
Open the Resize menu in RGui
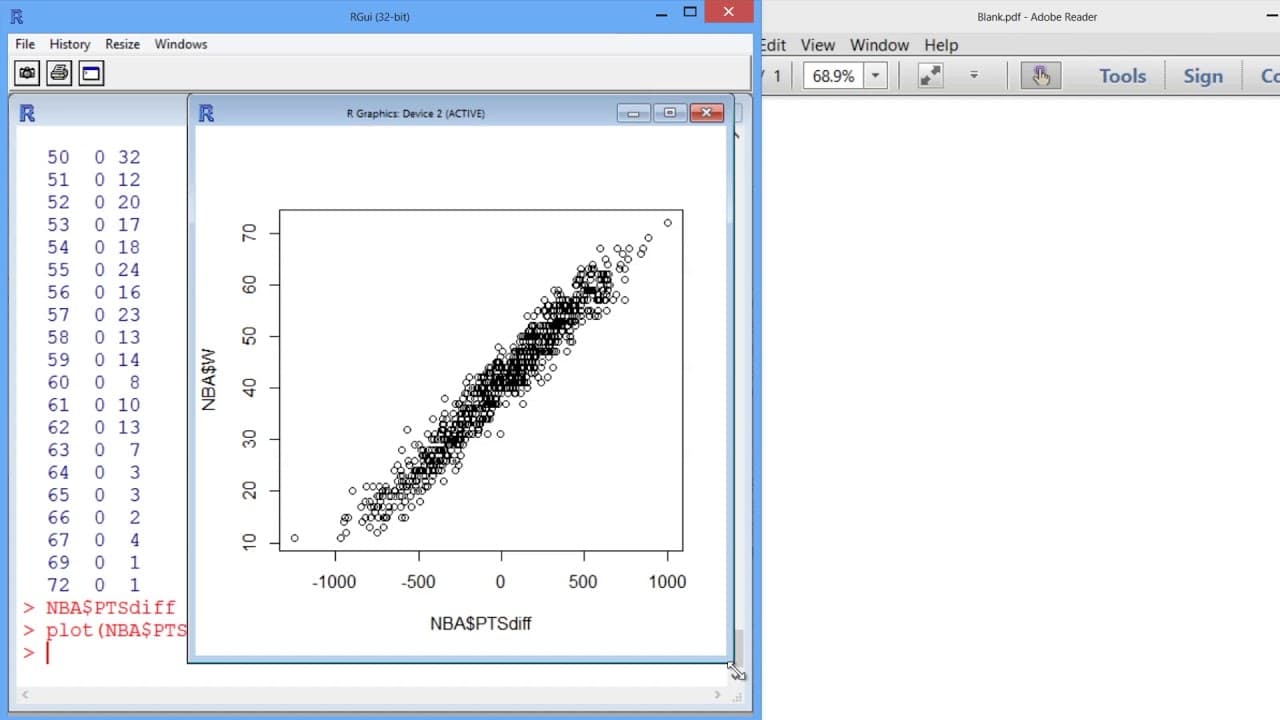point(123,44)
